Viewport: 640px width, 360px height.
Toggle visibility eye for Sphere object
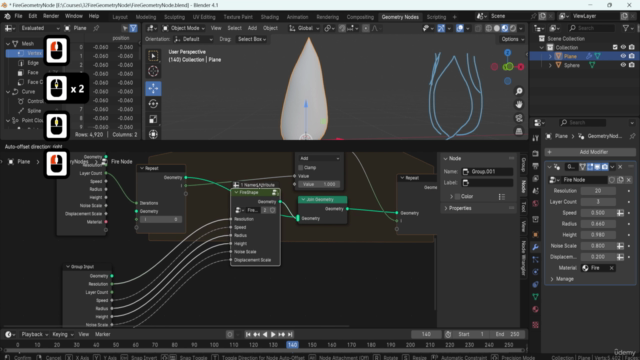[x=623, y=65]
